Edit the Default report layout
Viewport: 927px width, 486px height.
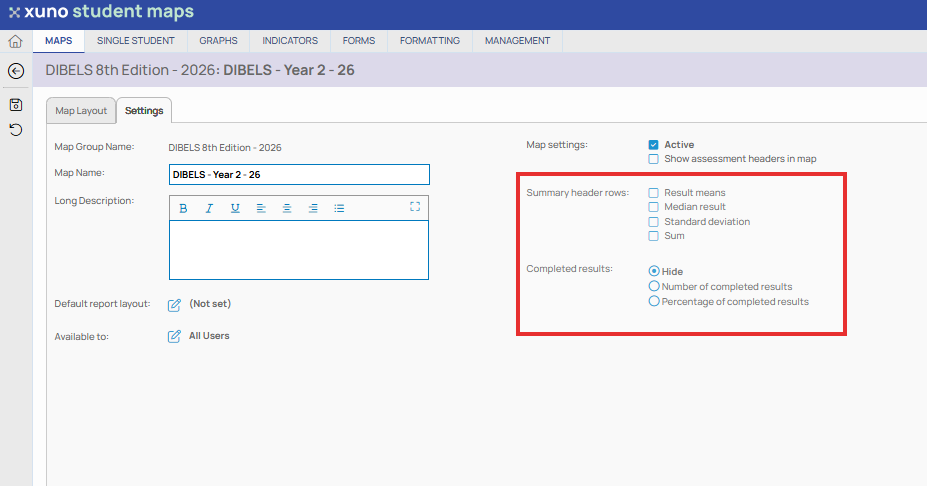pyautogui.click(x=174, y=305)
